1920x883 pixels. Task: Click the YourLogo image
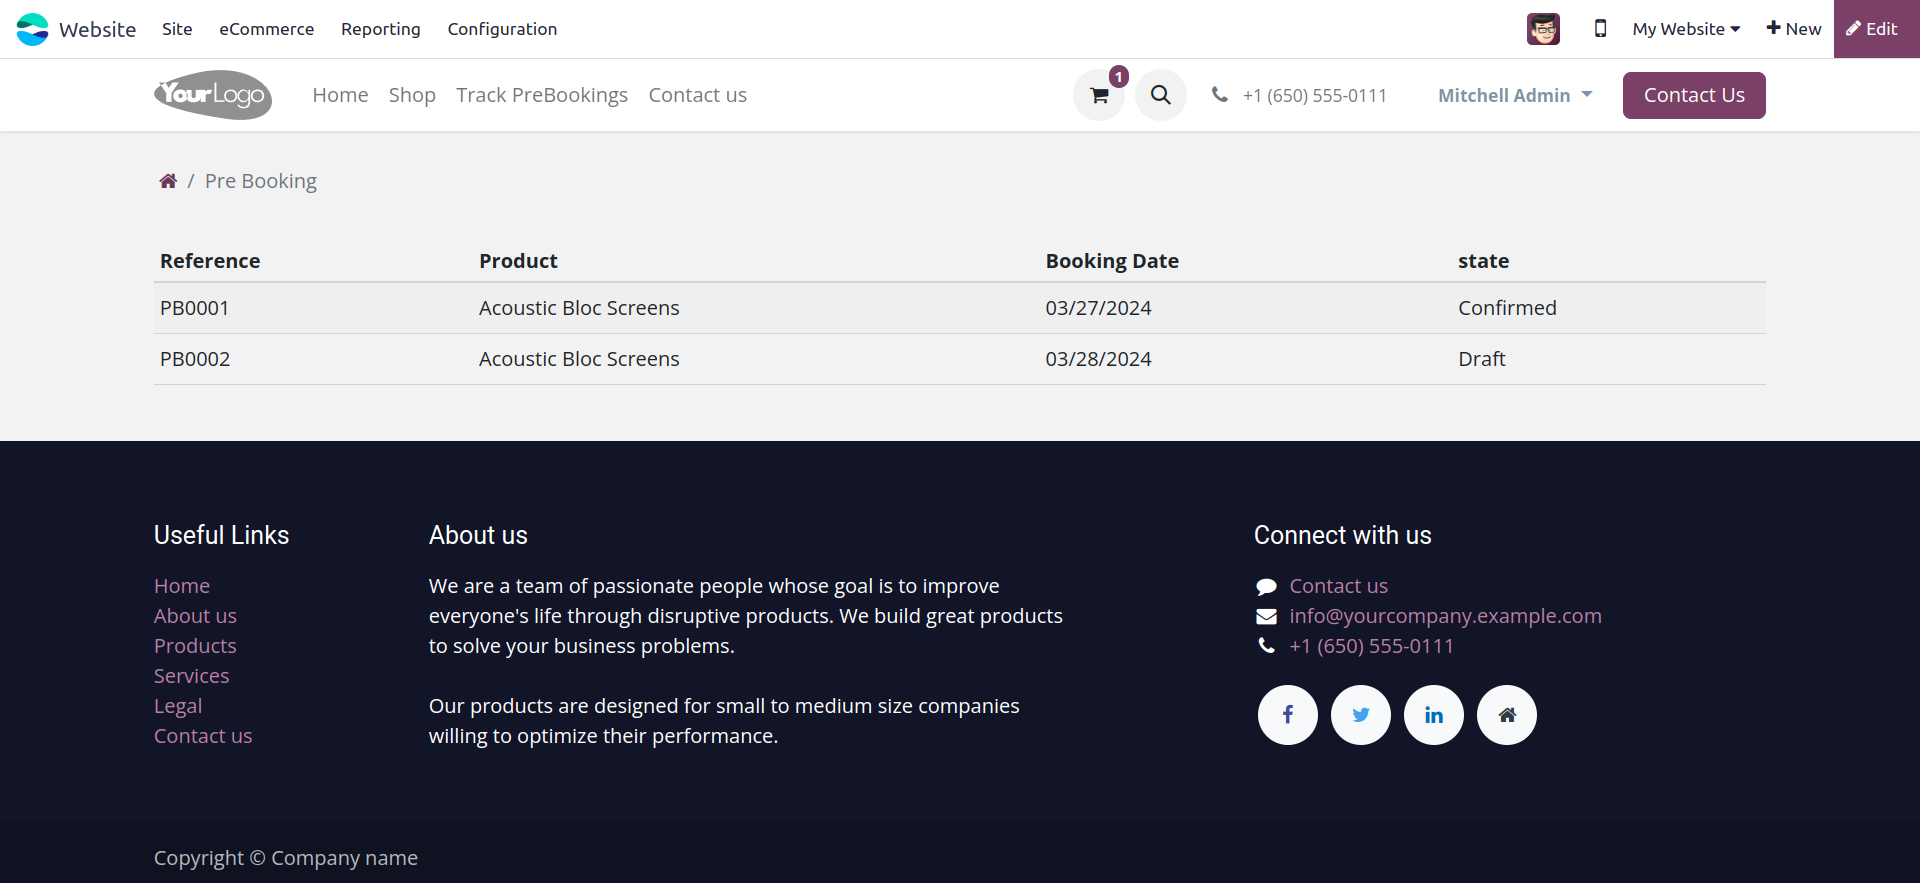point(213,95)
